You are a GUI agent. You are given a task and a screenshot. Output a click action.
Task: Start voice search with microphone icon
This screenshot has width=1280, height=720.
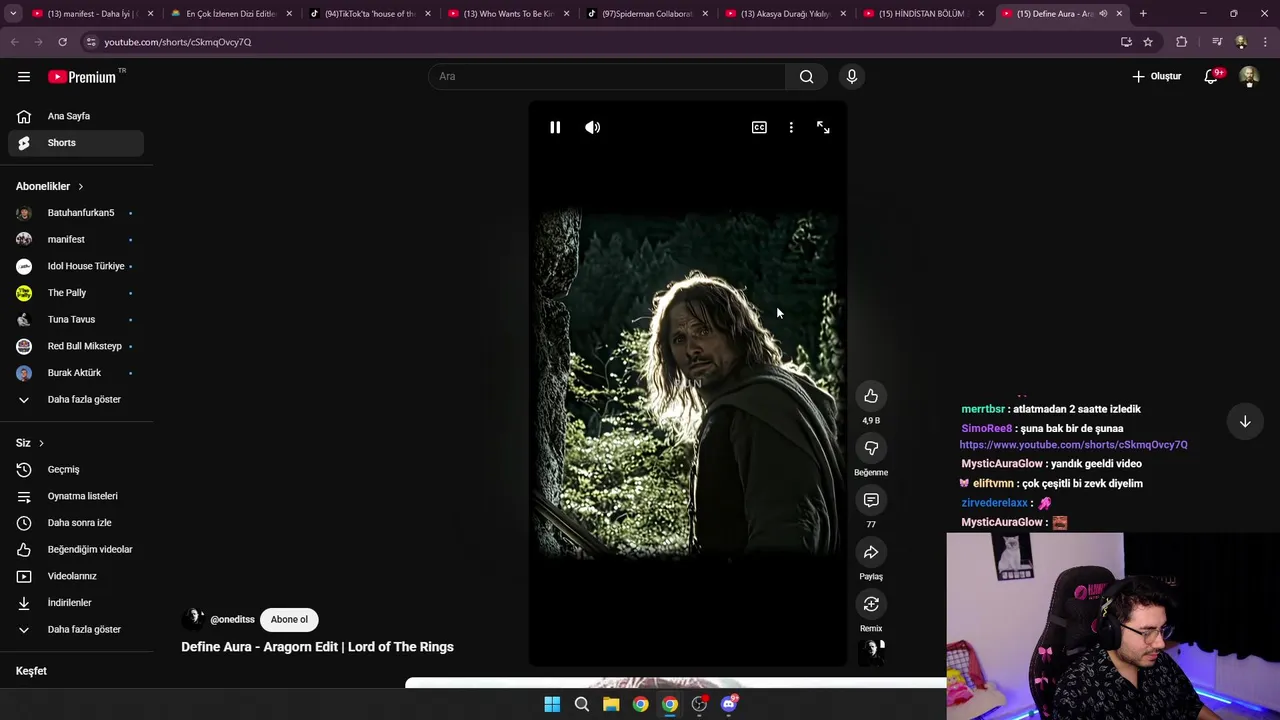[852, 76]
